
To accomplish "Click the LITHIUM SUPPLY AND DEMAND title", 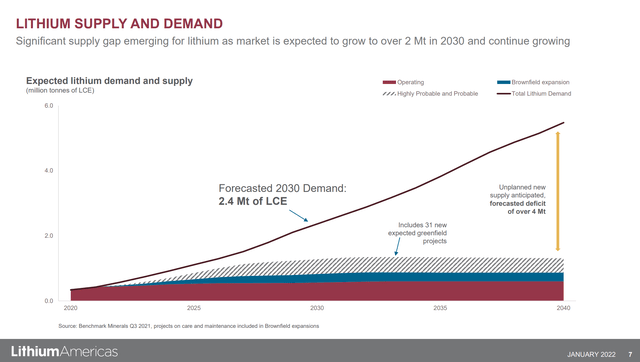I will (x=119, y=24).
